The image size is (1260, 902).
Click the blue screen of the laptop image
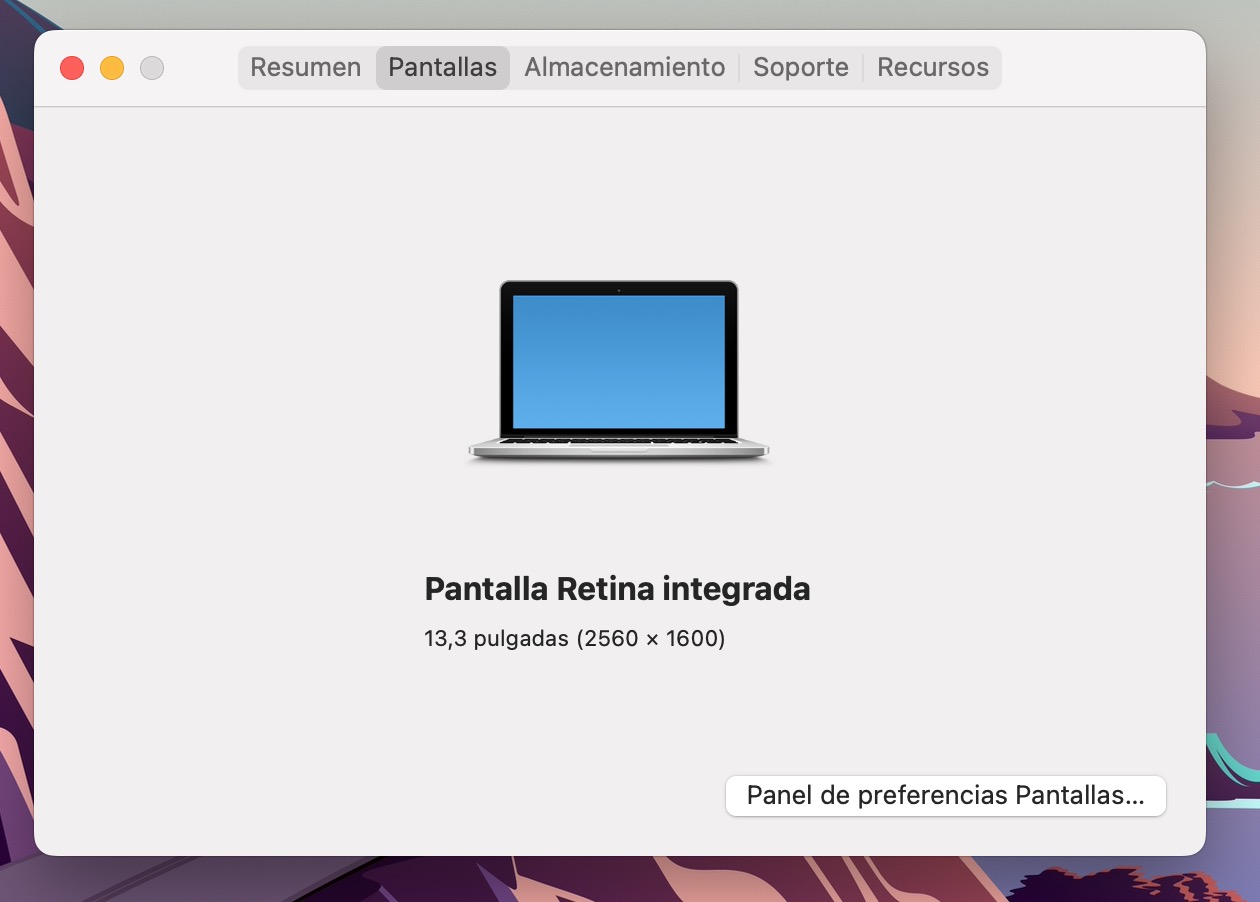618,360
